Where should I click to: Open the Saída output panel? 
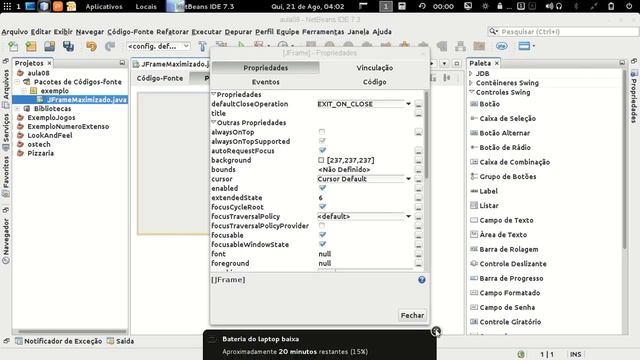[121, 341]
